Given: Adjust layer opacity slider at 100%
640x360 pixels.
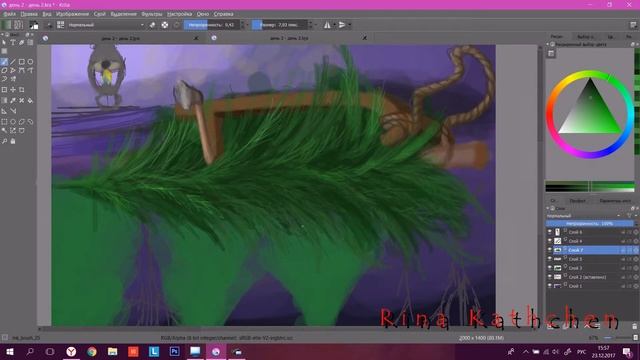Looking at the screenshot, I should click(x=589, y=223).
